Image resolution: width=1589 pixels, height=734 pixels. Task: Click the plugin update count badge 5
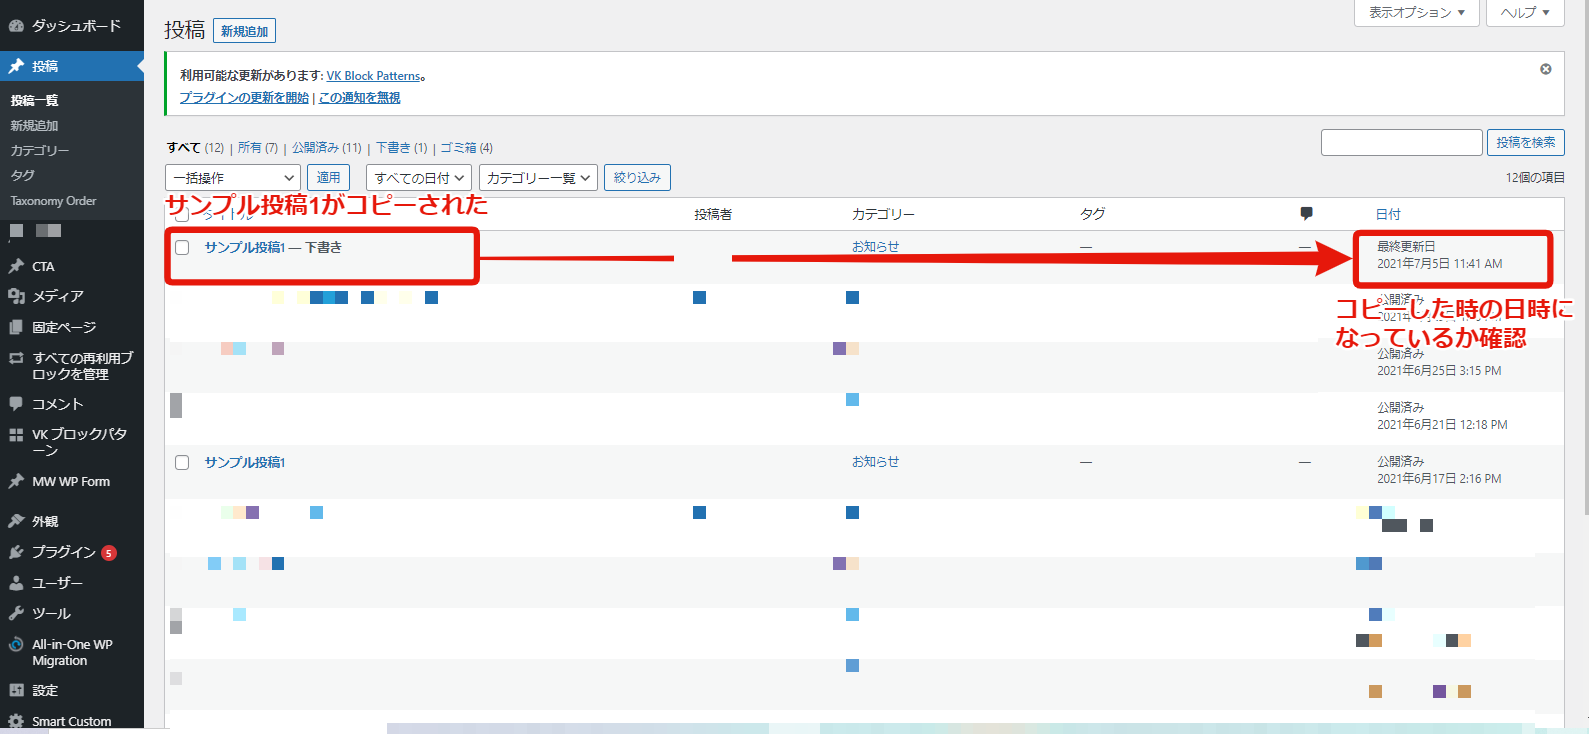click(109, 553)
